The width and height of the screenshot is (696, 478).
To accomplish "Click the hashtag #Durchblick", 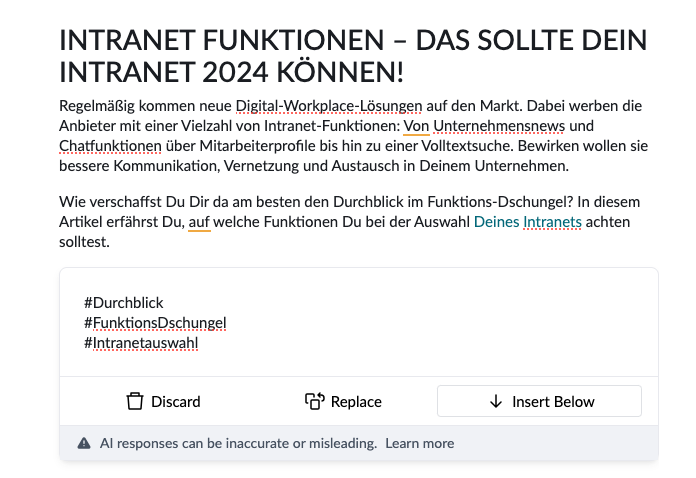I will point(124,302).
